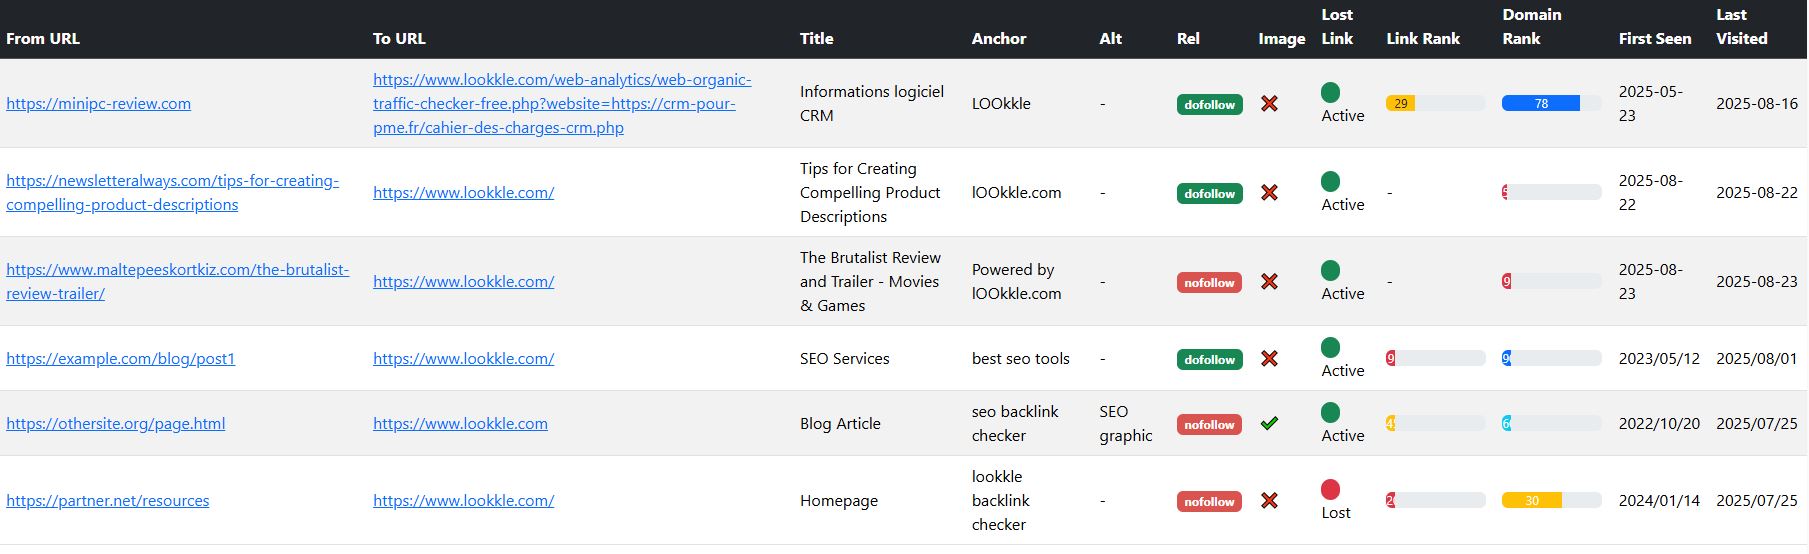This screenshot has height=554, width=1809.
Task: Select the title 'Blog Article'
Action: point(840,423)
